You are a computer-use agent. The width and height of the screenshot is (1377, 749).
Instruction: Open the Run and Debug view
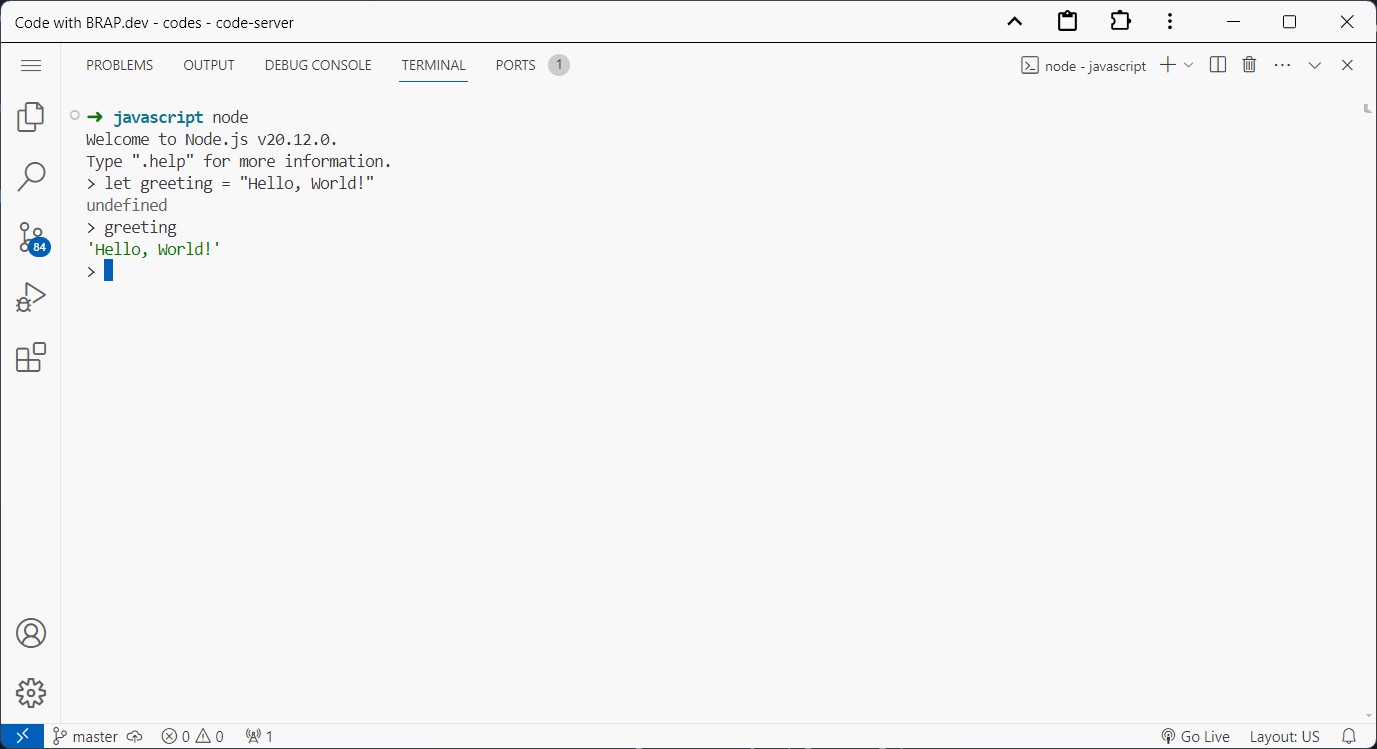(x=31, y=298)
